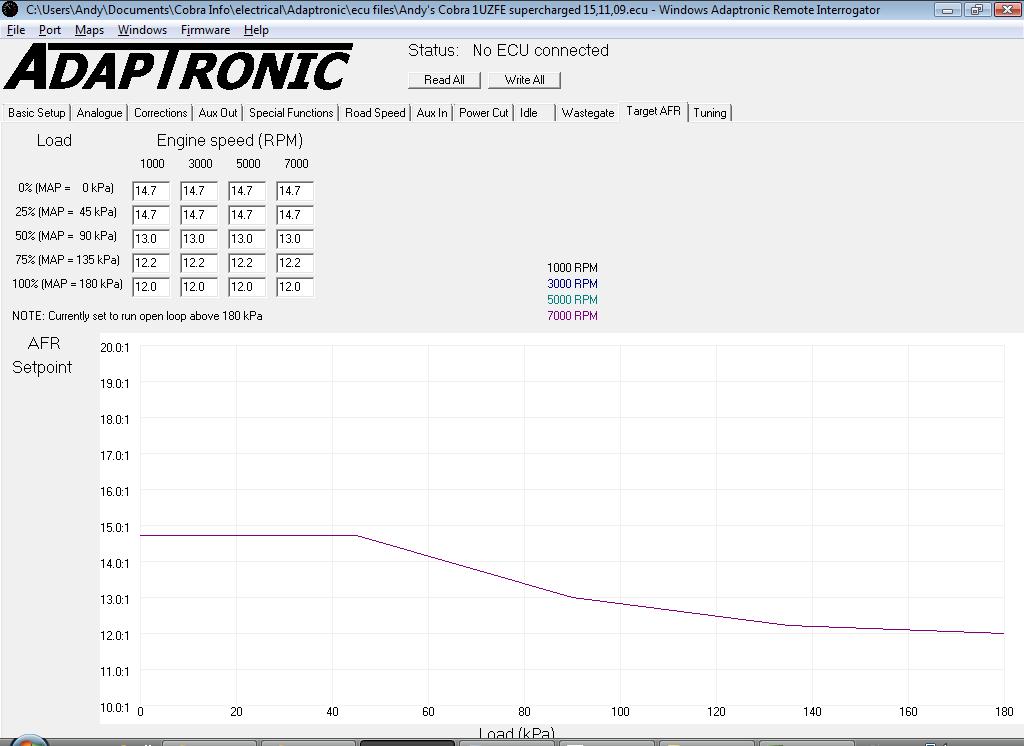This screenshot has width=1024, height=746.
Task: Click AFR field for 75% load at 1000 RPM
Action: pos(151,263)
